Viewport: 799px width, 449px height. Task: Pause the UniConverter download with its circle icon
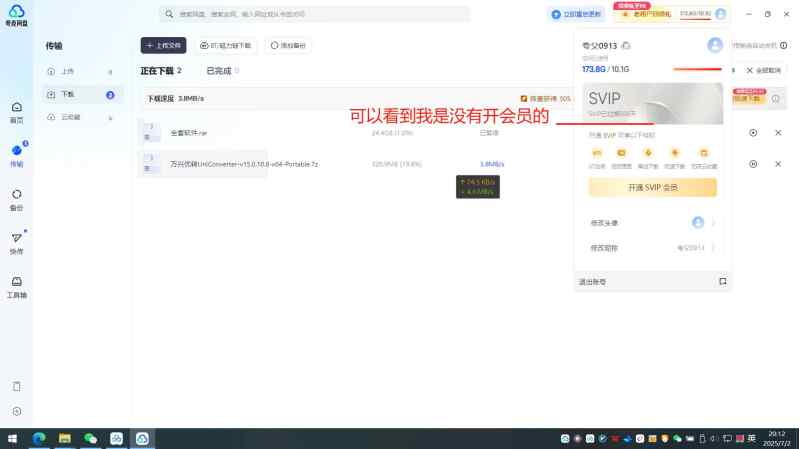(x=753, y=164)
